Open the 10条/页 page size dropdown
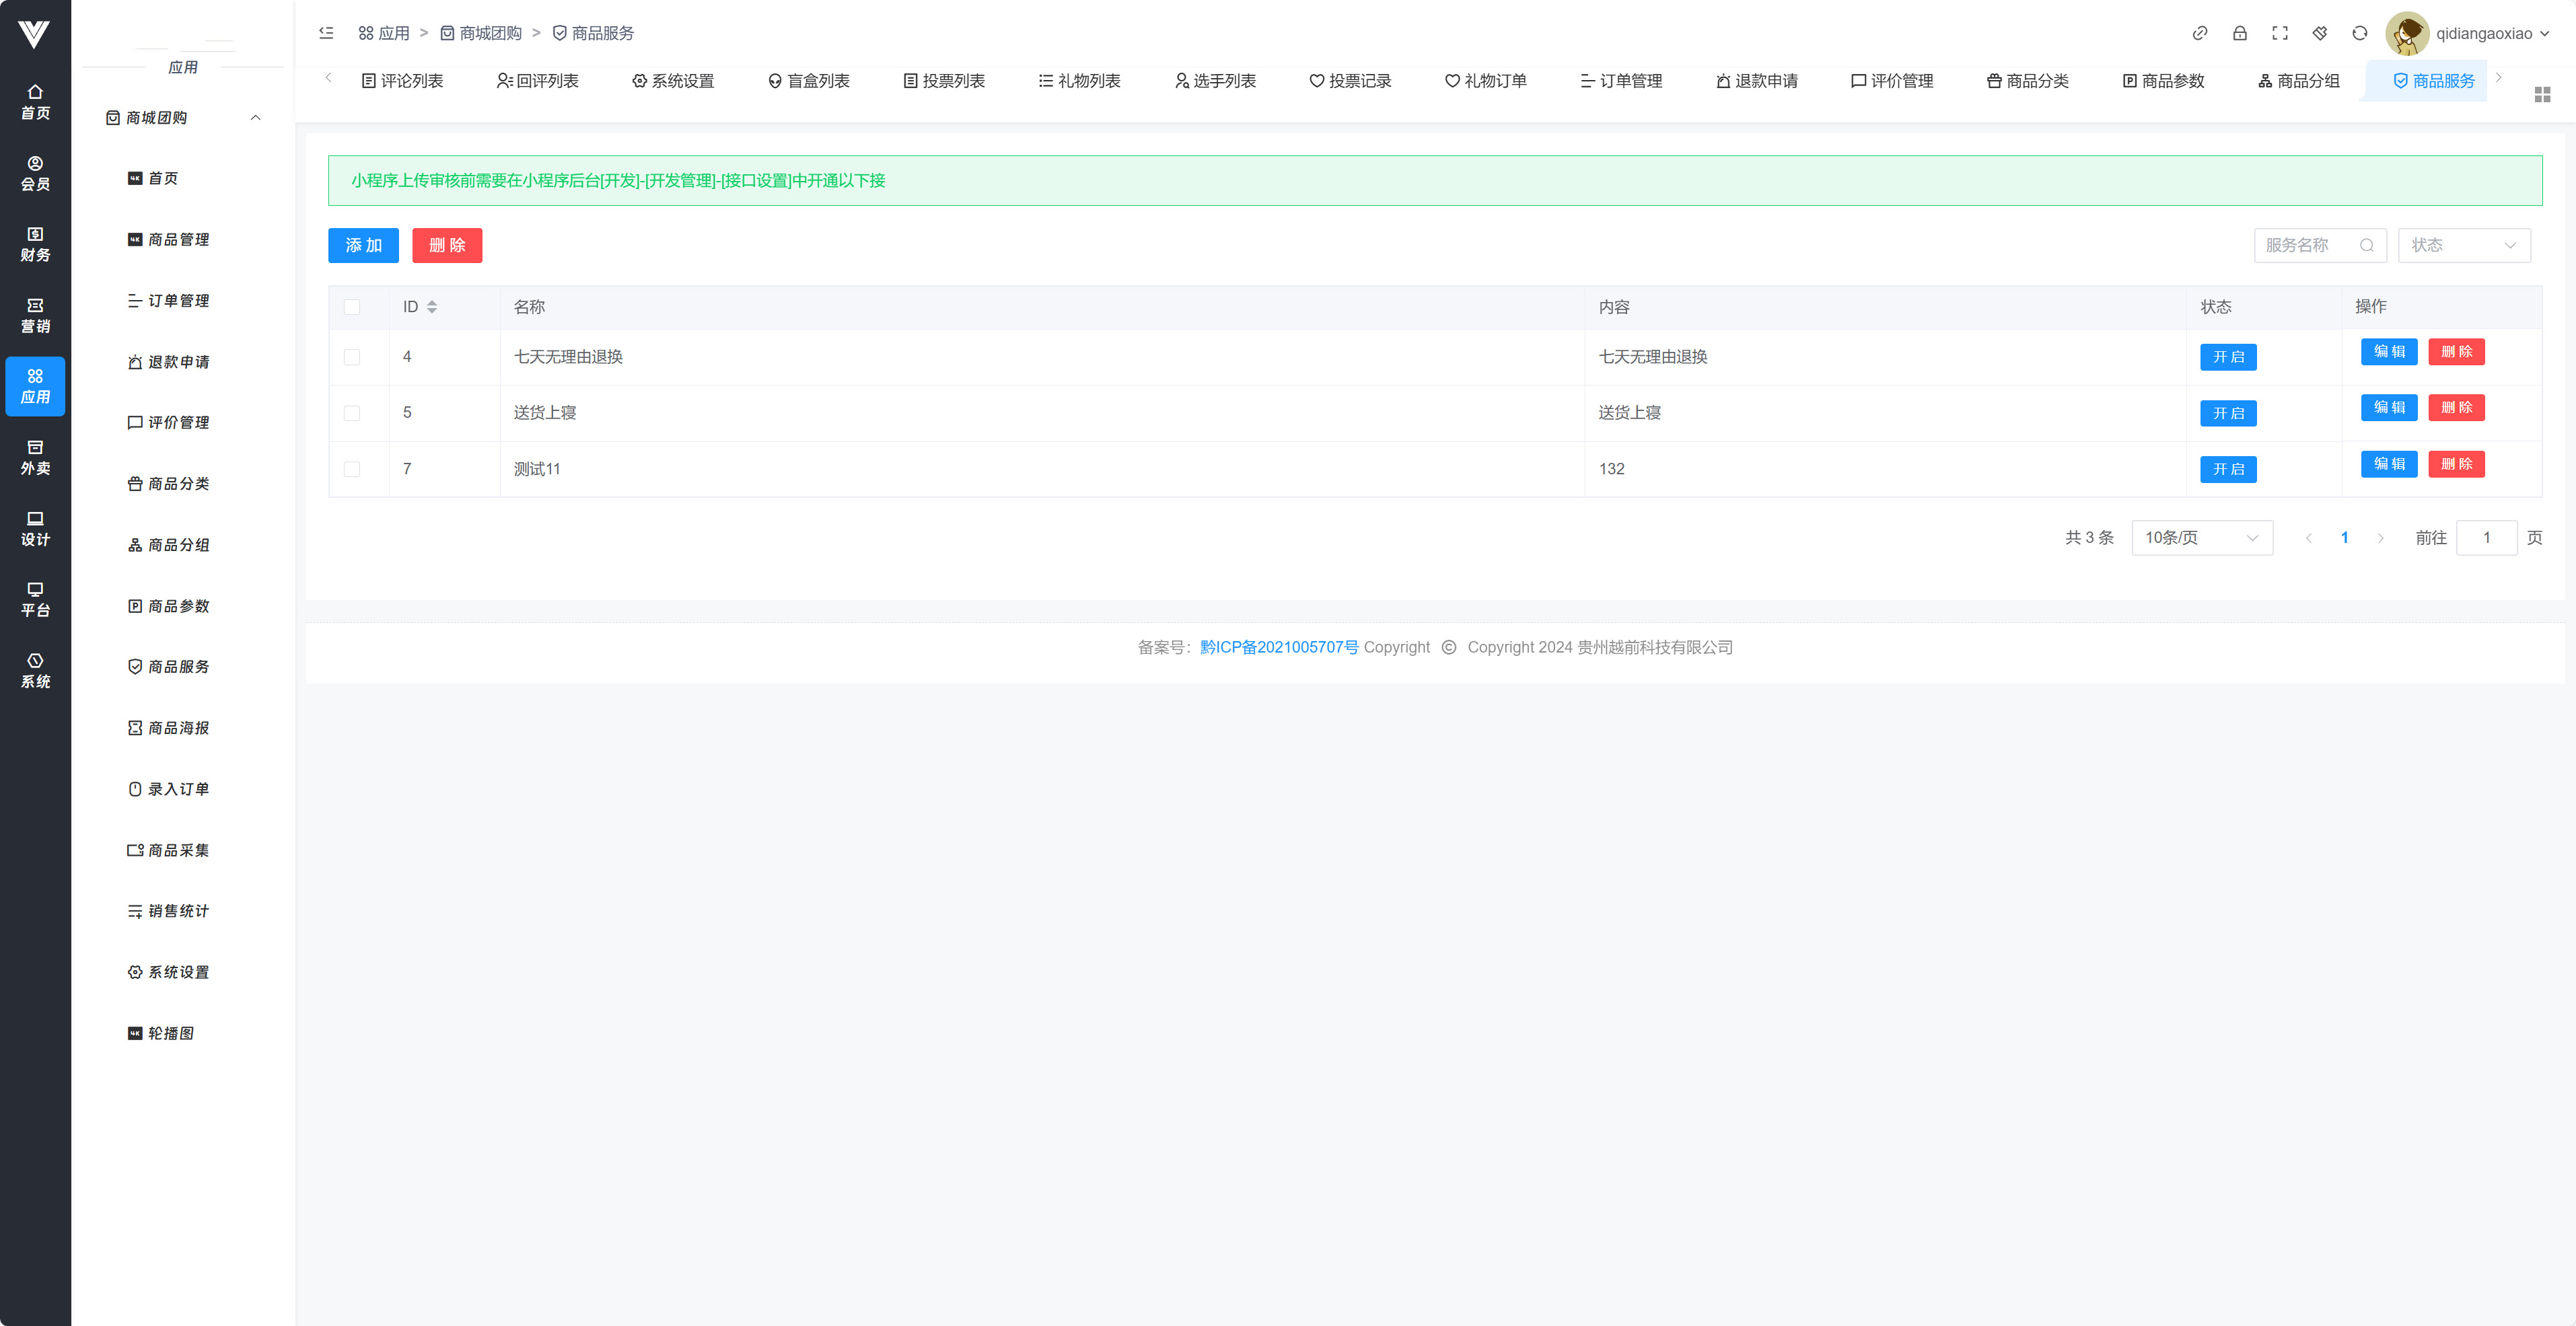Image resolution: width=2576 pixels, height=1326 pixels. point(2201,538)
